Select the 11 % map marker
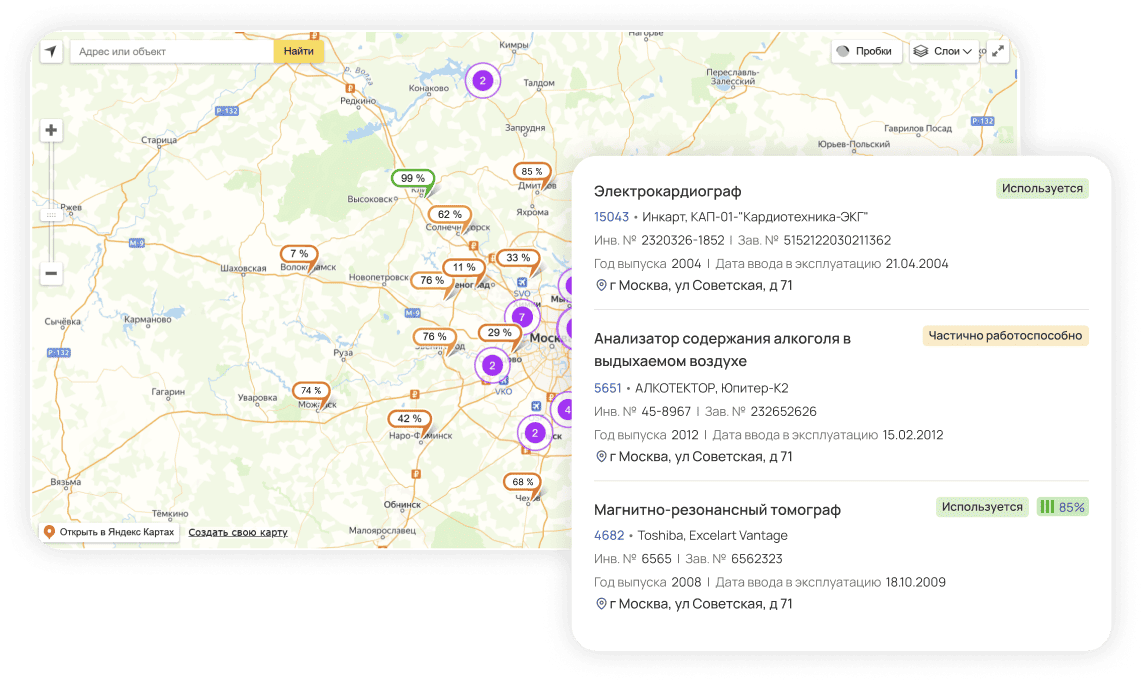 click(x=464, y=267)
